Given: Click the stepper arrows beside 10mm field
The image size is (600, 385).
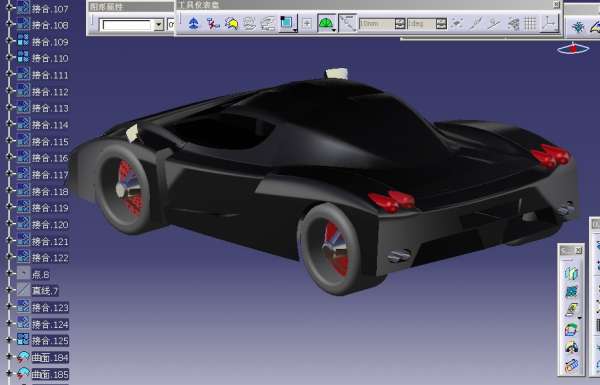Looking at the screenshot, I should (x=400, y=24).
